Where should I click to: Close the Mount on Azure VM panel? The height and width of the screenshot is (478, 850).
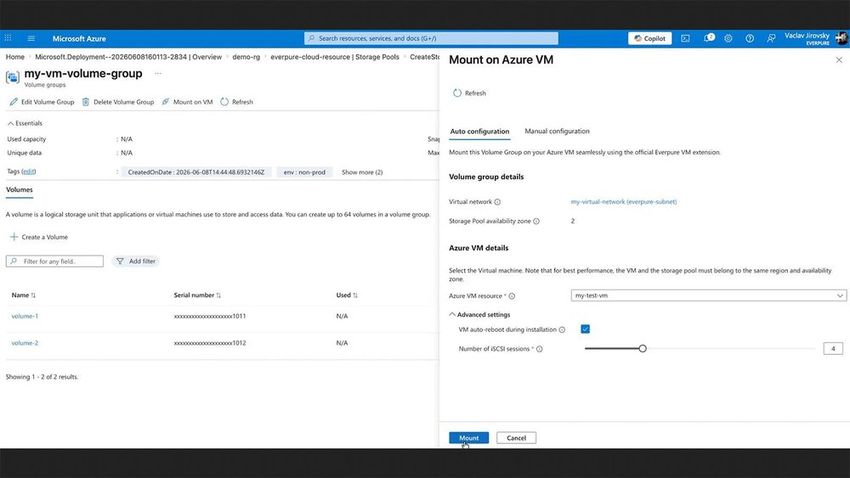839,60
